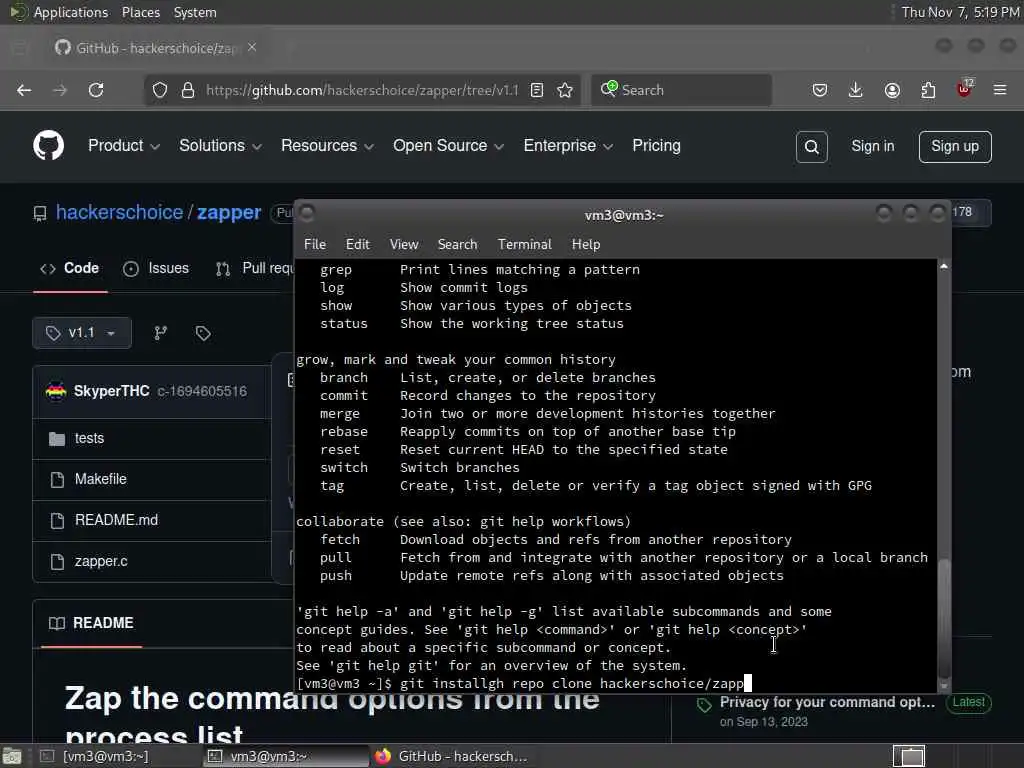Open Firefox account icon

[x=892, y=90]
